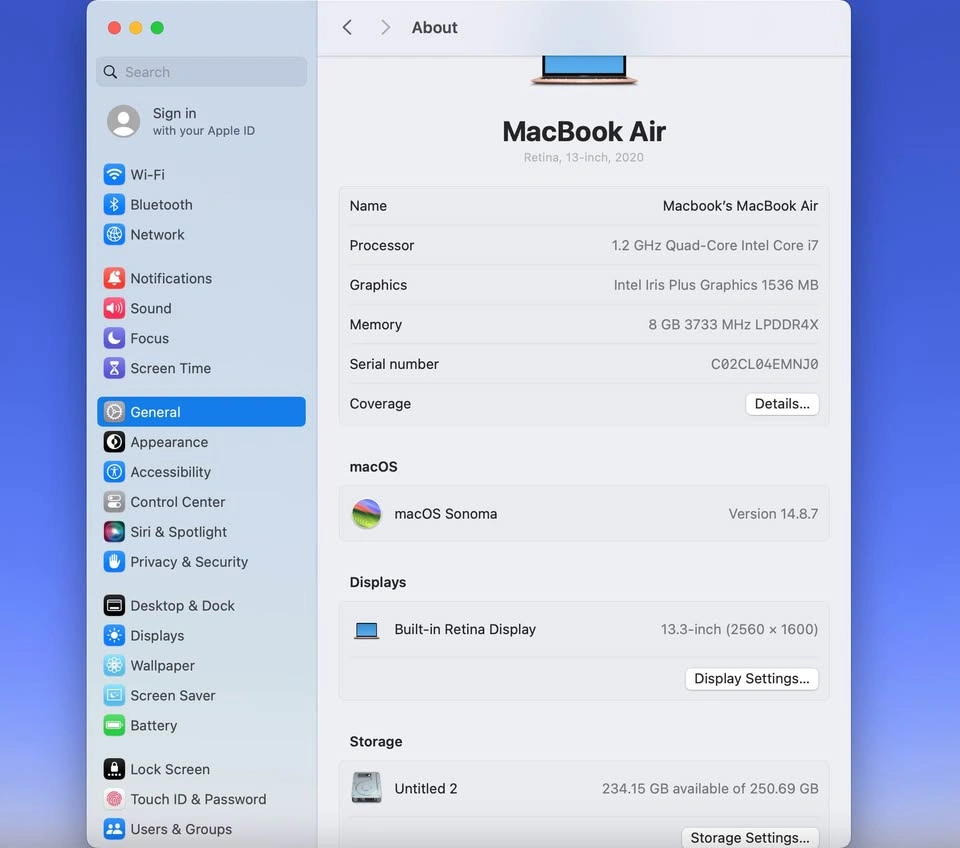The image size is (960, 848).
Task: Click the Untitled 2 volume name
Action: coord(426,789)
